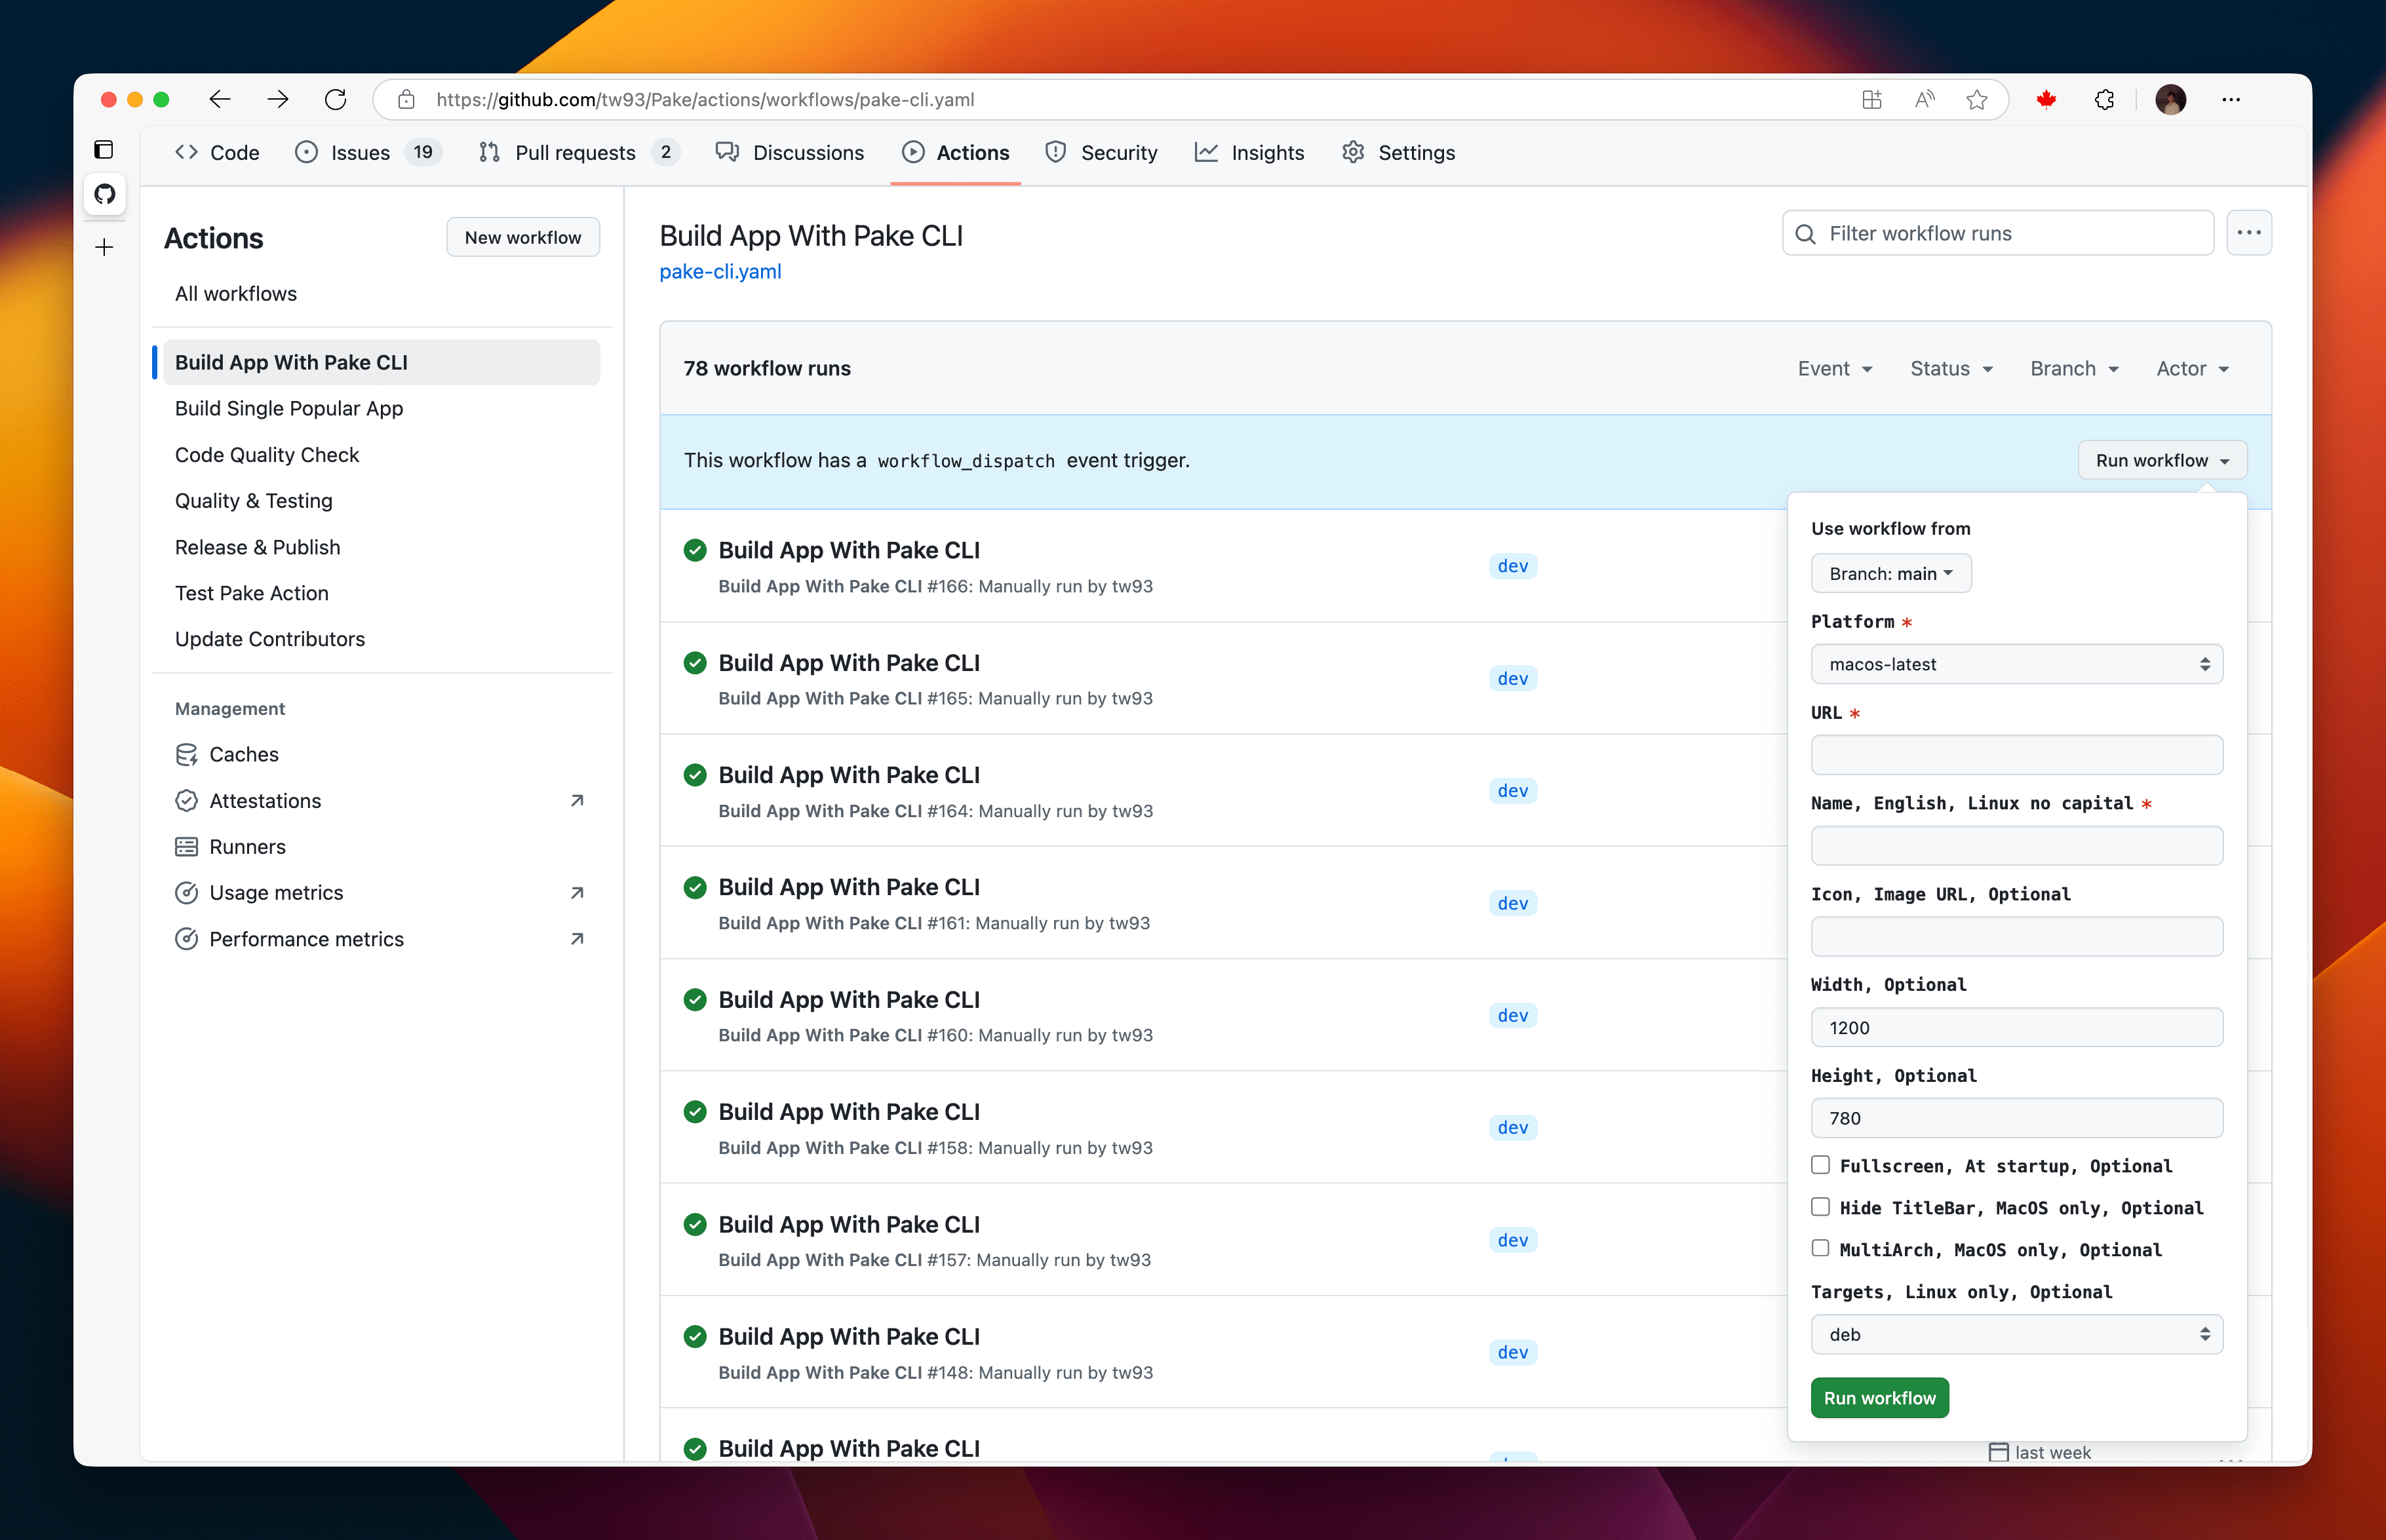
Task: Click the read aloud icon in address bar
Action: [x=1924, y=99]
